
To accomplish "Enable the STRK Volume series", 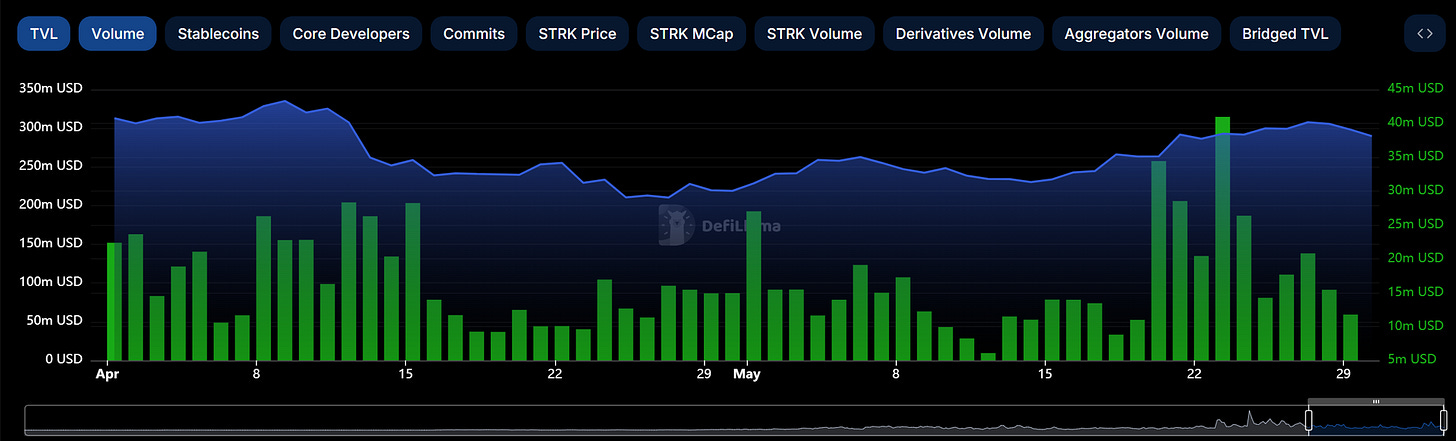I will pos(814,33).
